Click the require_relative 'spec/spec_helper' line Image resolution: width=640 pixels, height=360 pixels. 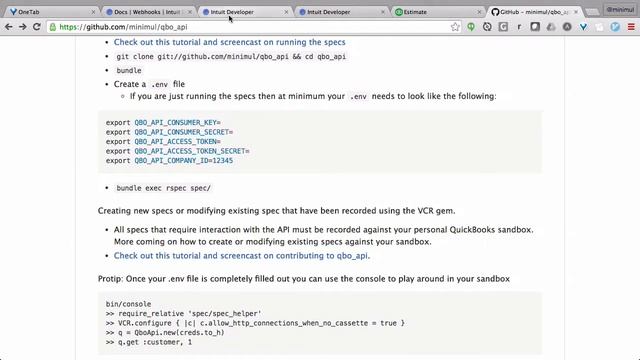pyautogui.click(x=183, y=313)
